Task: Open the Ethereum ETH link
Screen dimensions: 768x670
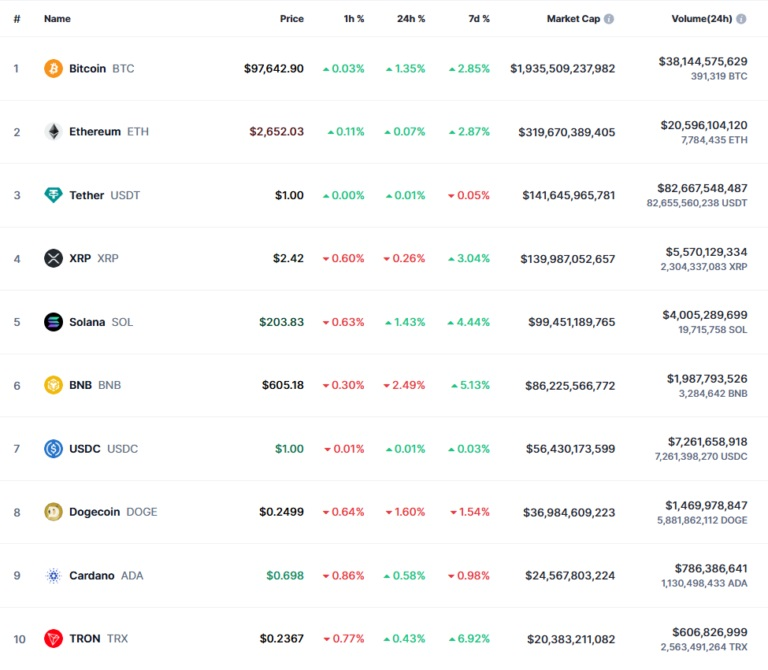Action: point(109,131)
